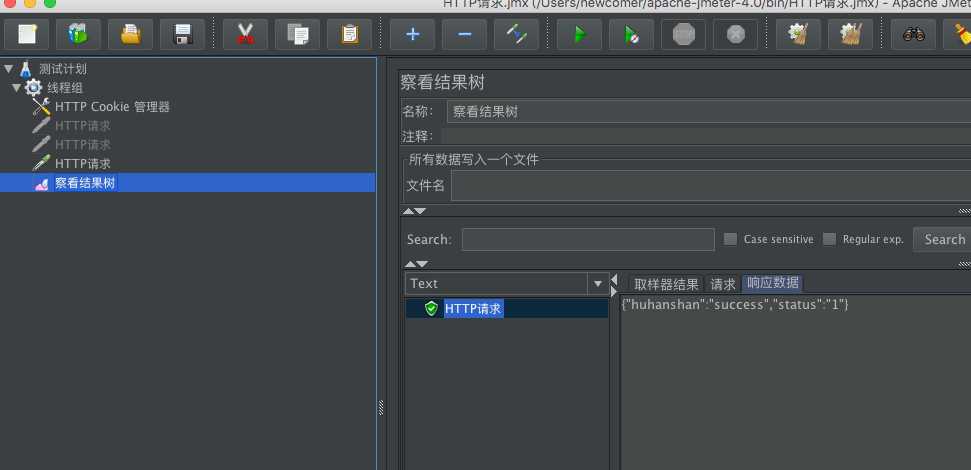Click the 文件名 file name field

click(x=711, y=186)
